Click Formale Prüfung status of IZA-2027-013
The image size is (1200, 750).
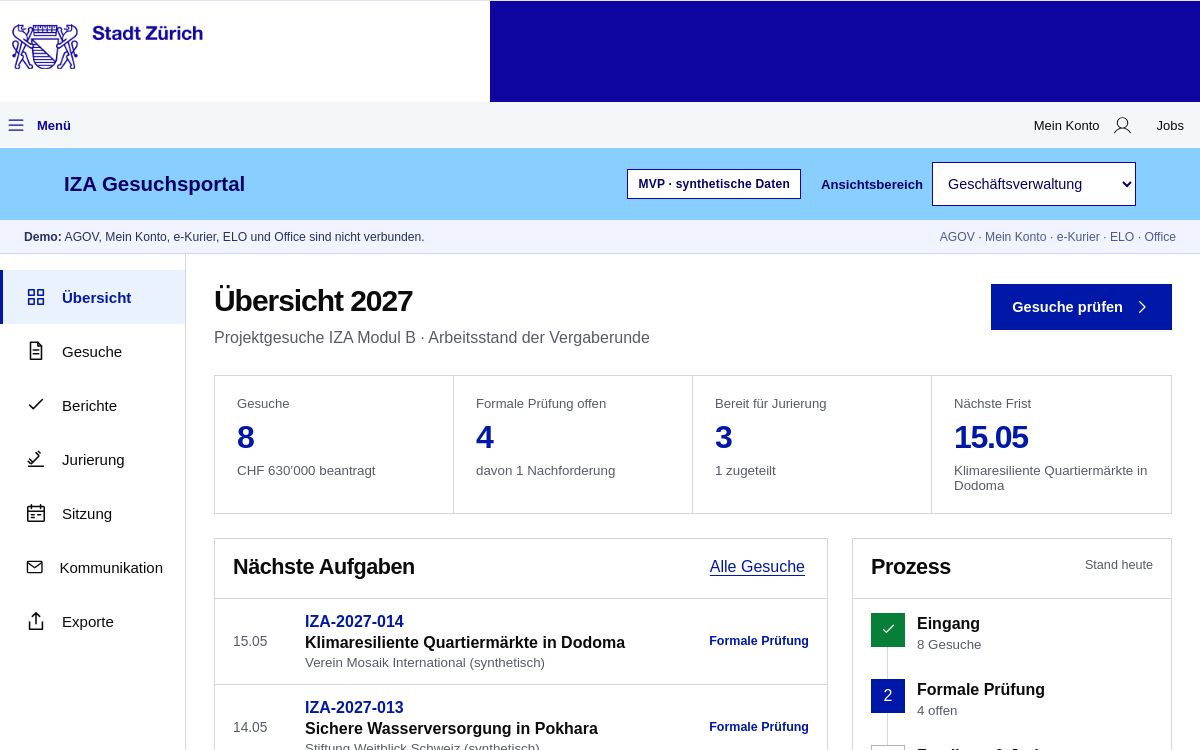pos(759,727)
